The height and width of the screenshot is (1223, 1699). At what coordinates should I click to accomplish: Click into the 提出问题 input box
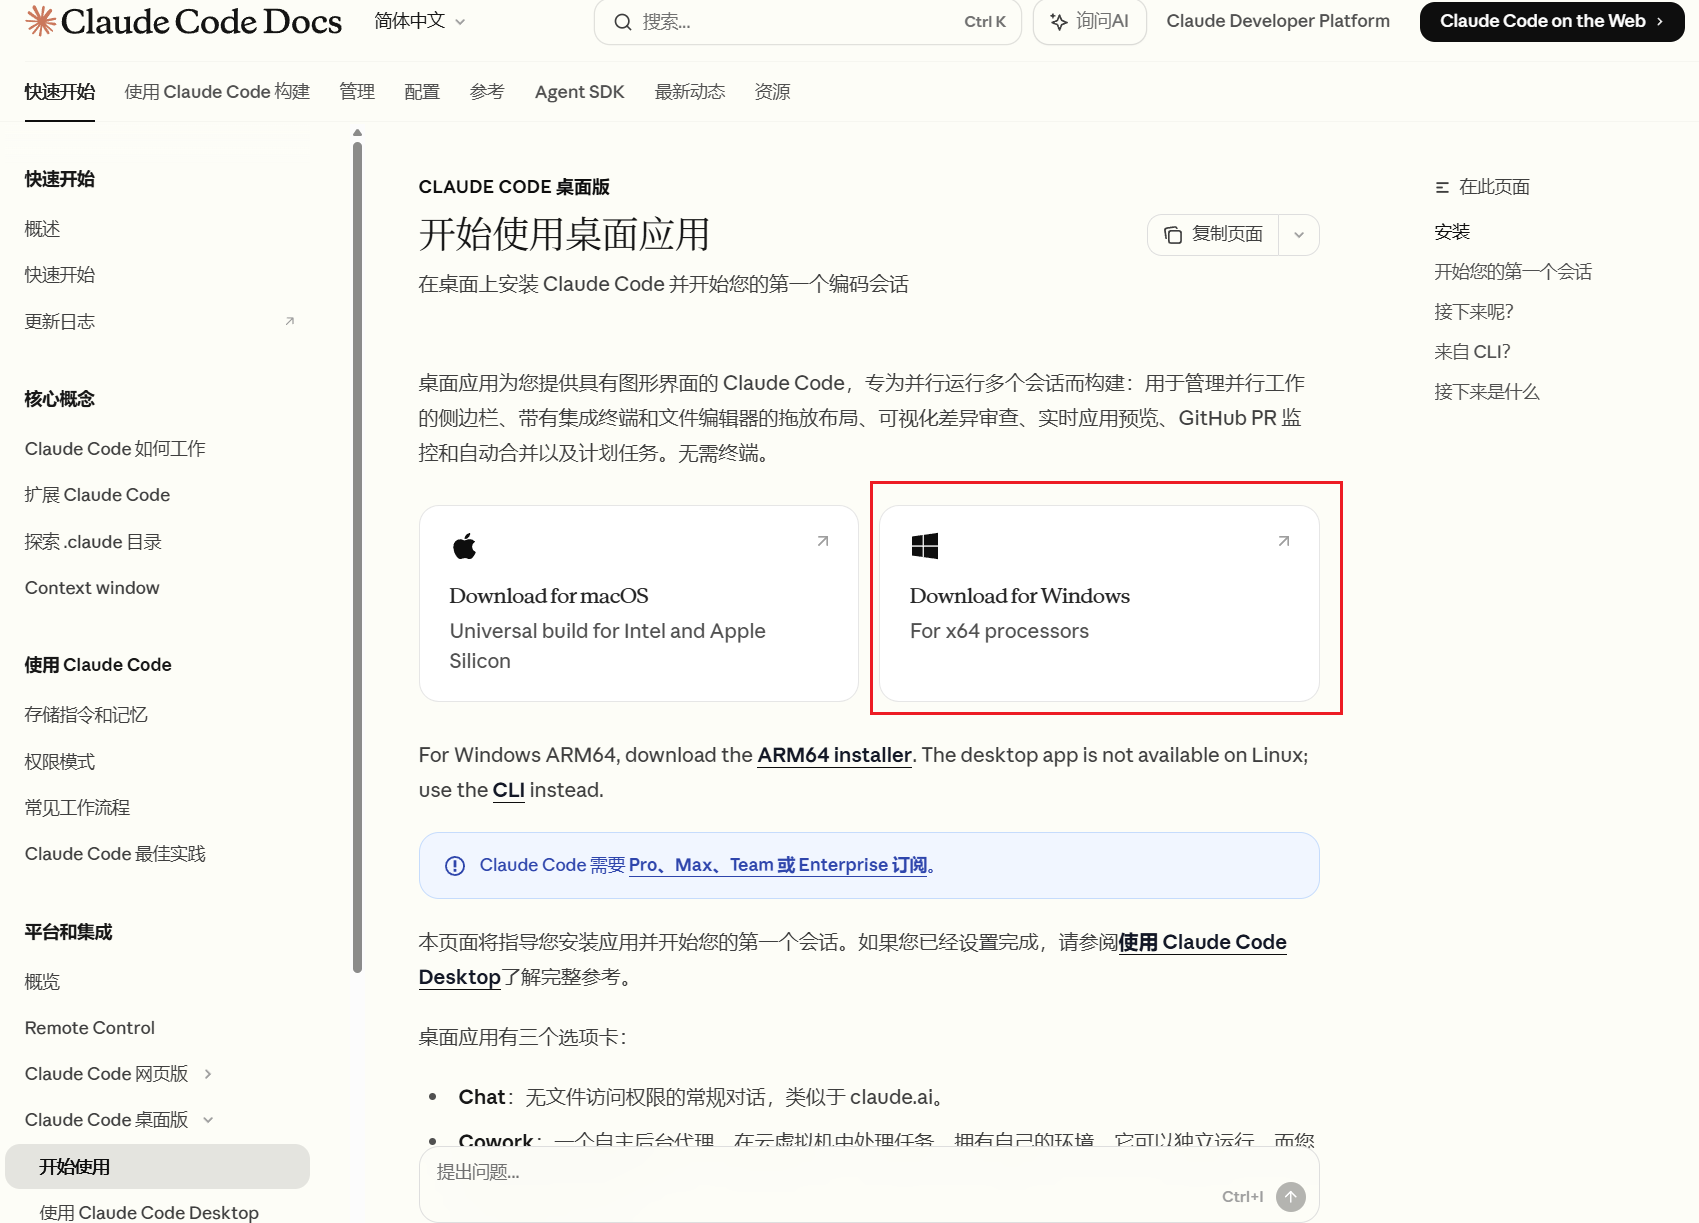(x=868, y=1184)
